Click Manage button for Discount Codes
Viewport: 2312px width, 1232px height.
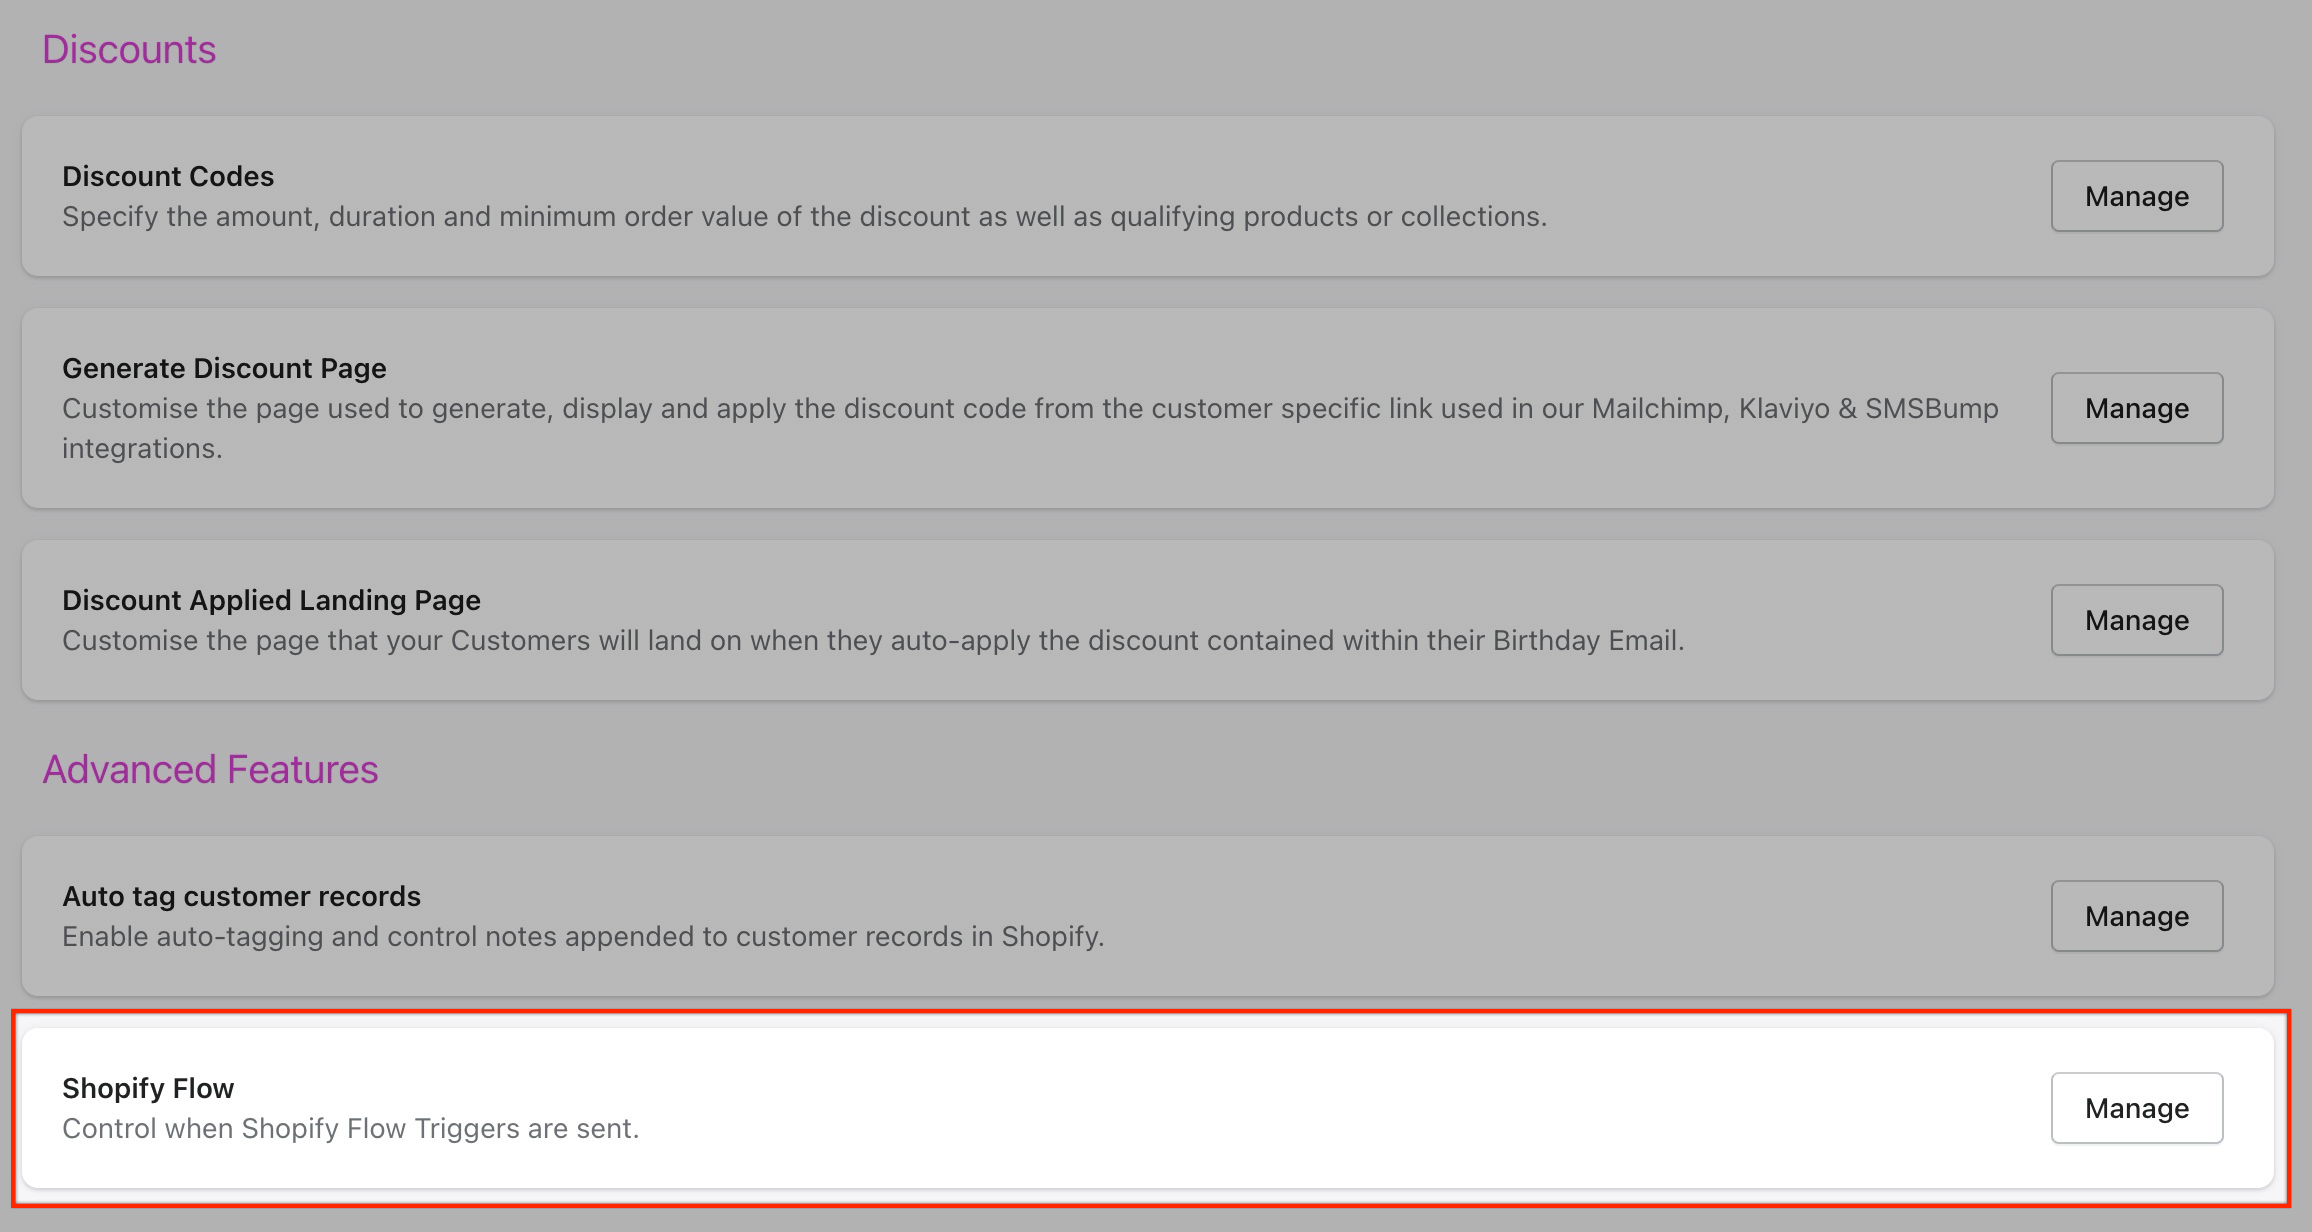(x=2136, y=196)
